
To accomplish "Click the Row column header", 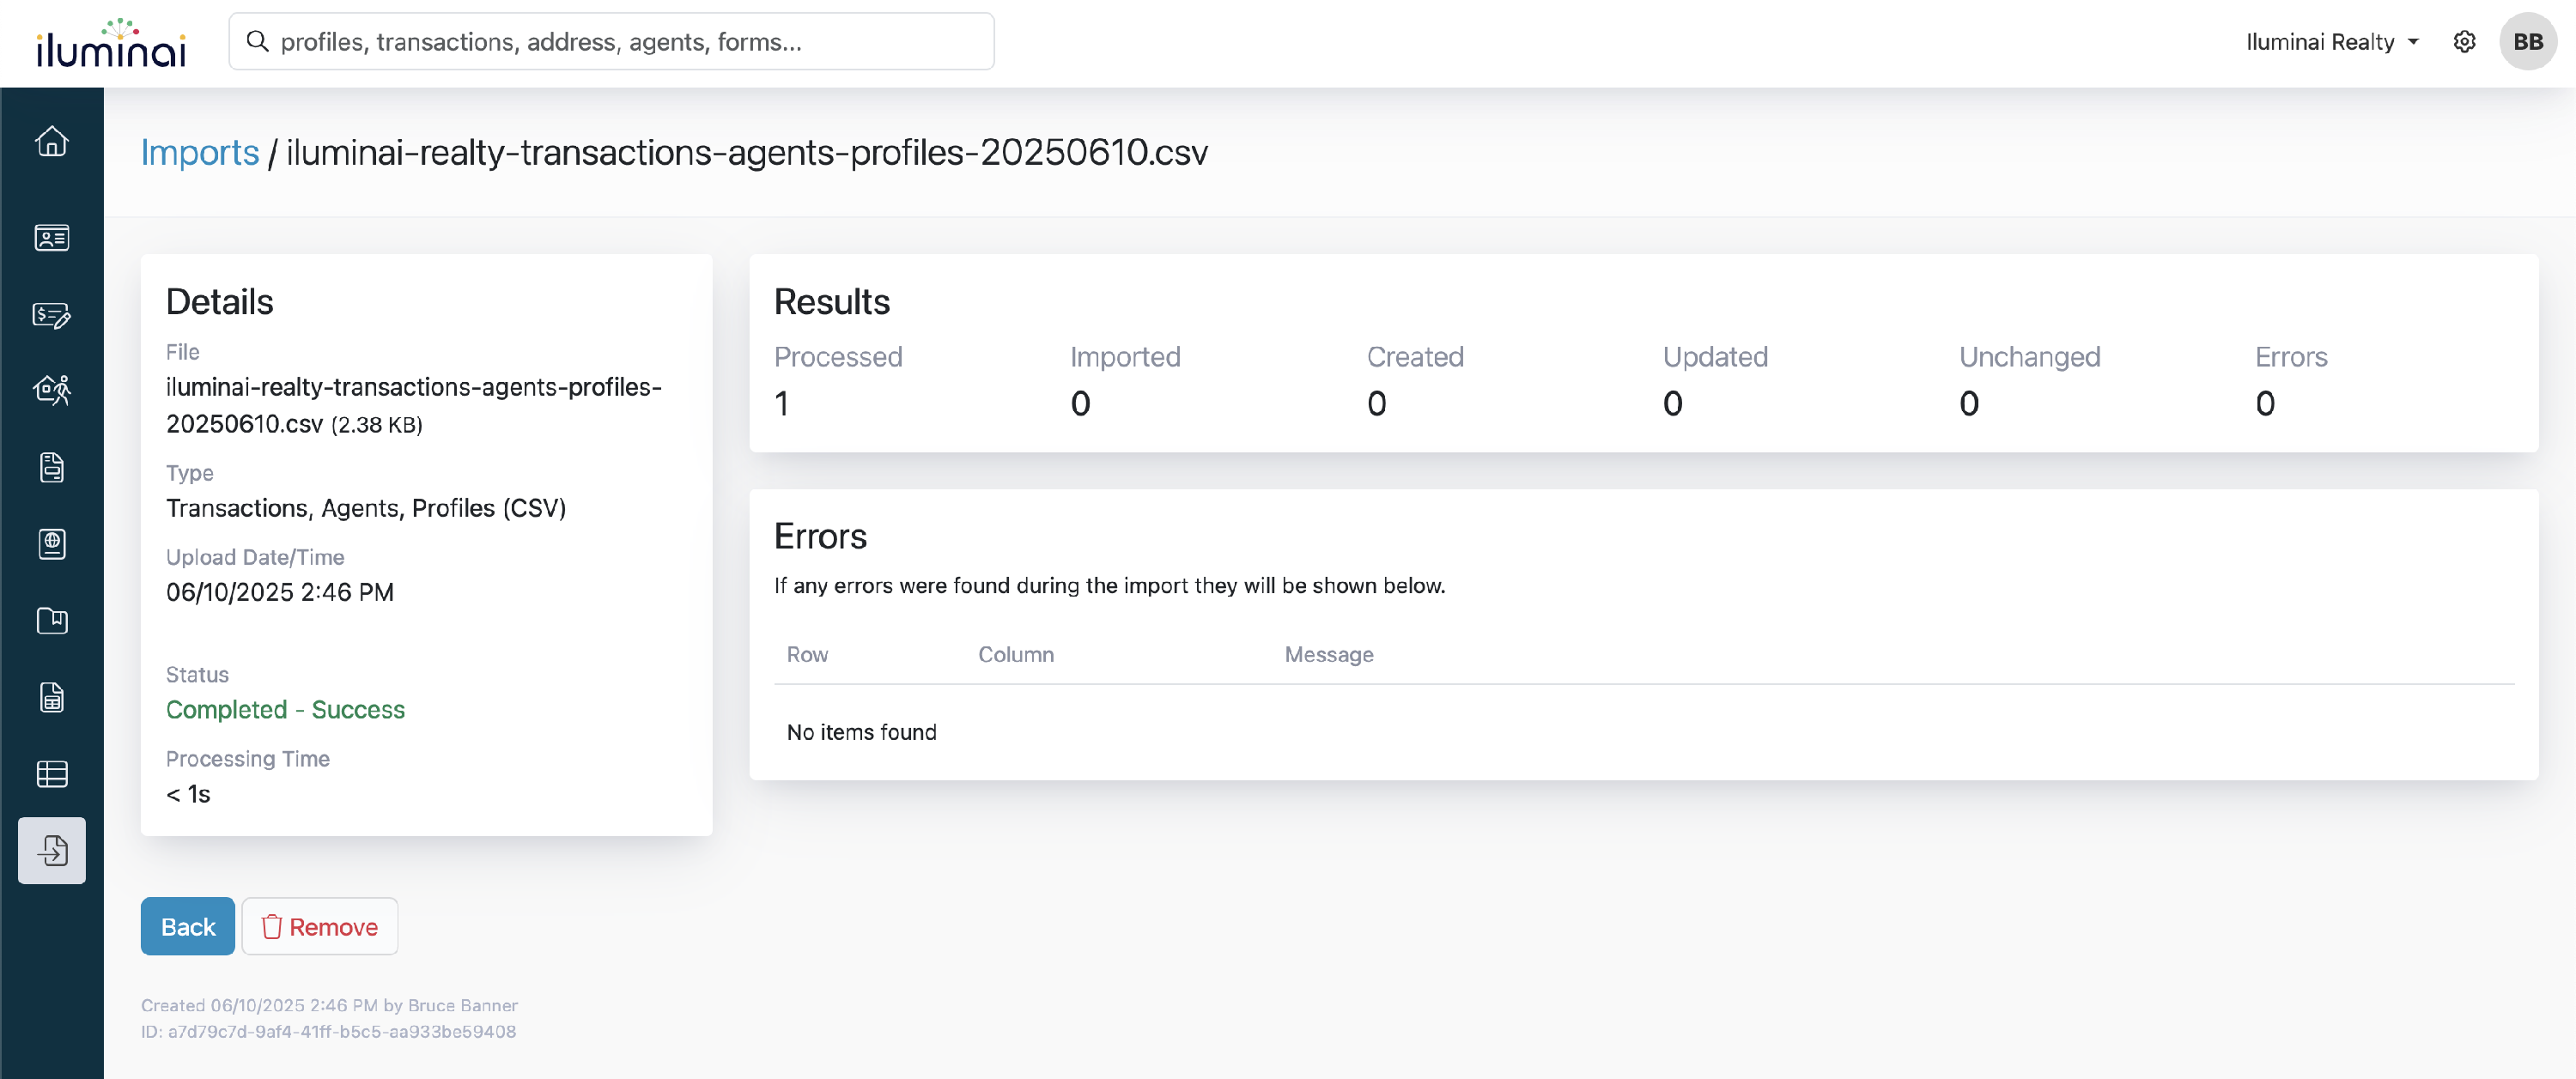I will pyautogui.click(x=807, y=654).
